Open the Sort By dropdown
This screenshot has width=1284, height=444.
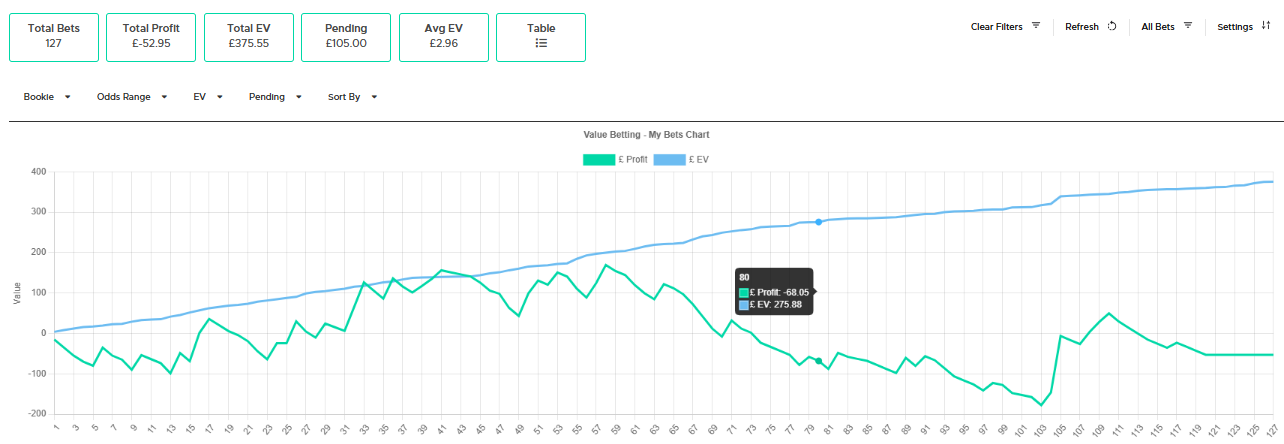click(x=352, y=97)
